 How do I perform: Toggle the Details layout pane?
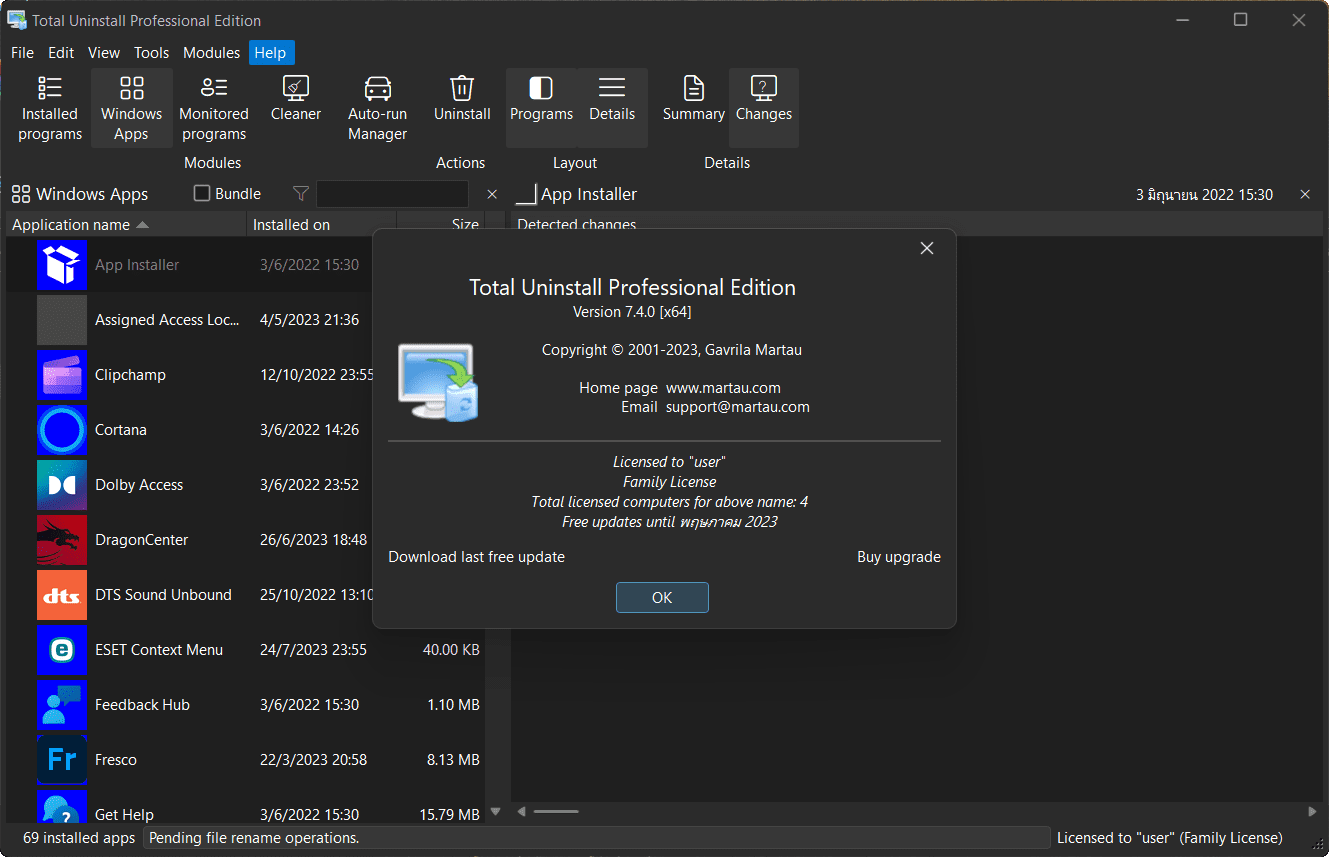[x=612, y=108]
